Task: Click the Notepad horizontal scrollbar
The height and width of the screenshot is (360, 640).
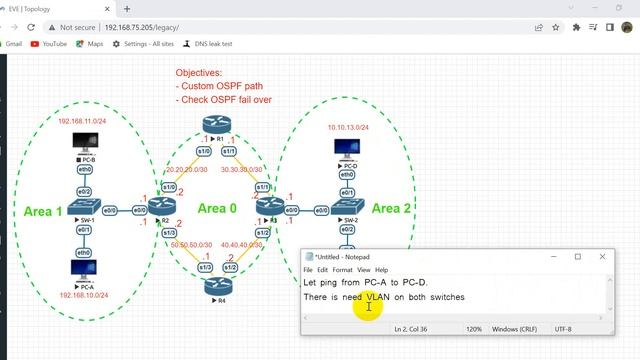Action: (x=453, y=318)
